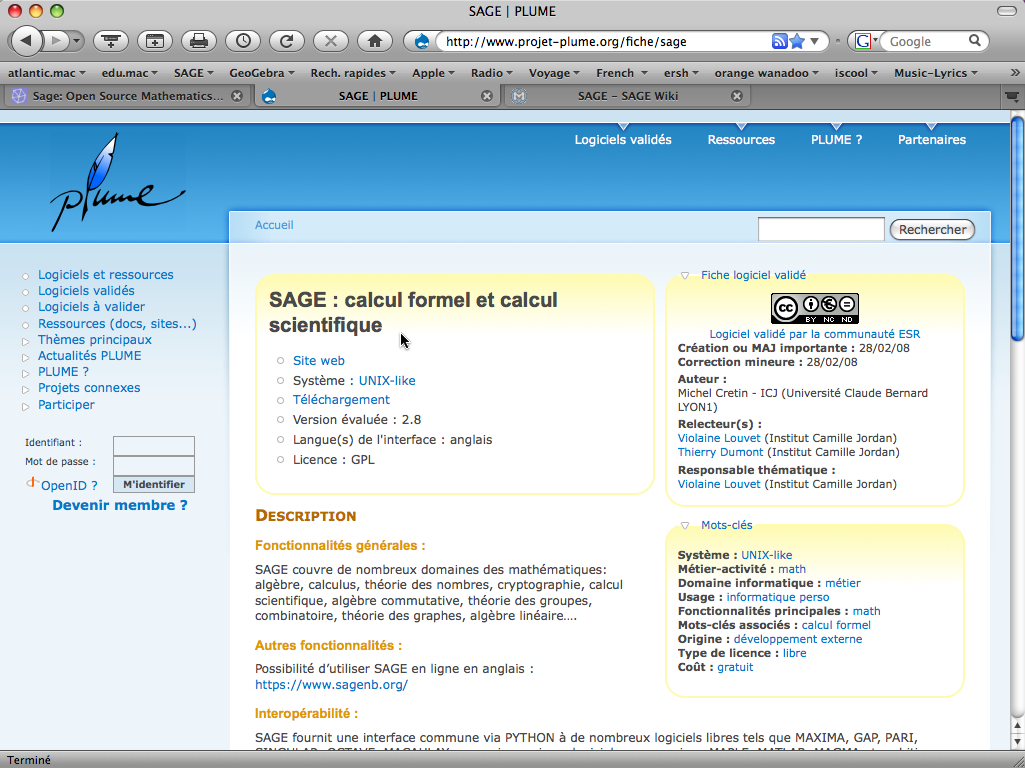Image resolution: width=1025 pixels, height=768 pixels.
Task: Click the scrollbar down arrow
Action: click(x=1017, y=741)
